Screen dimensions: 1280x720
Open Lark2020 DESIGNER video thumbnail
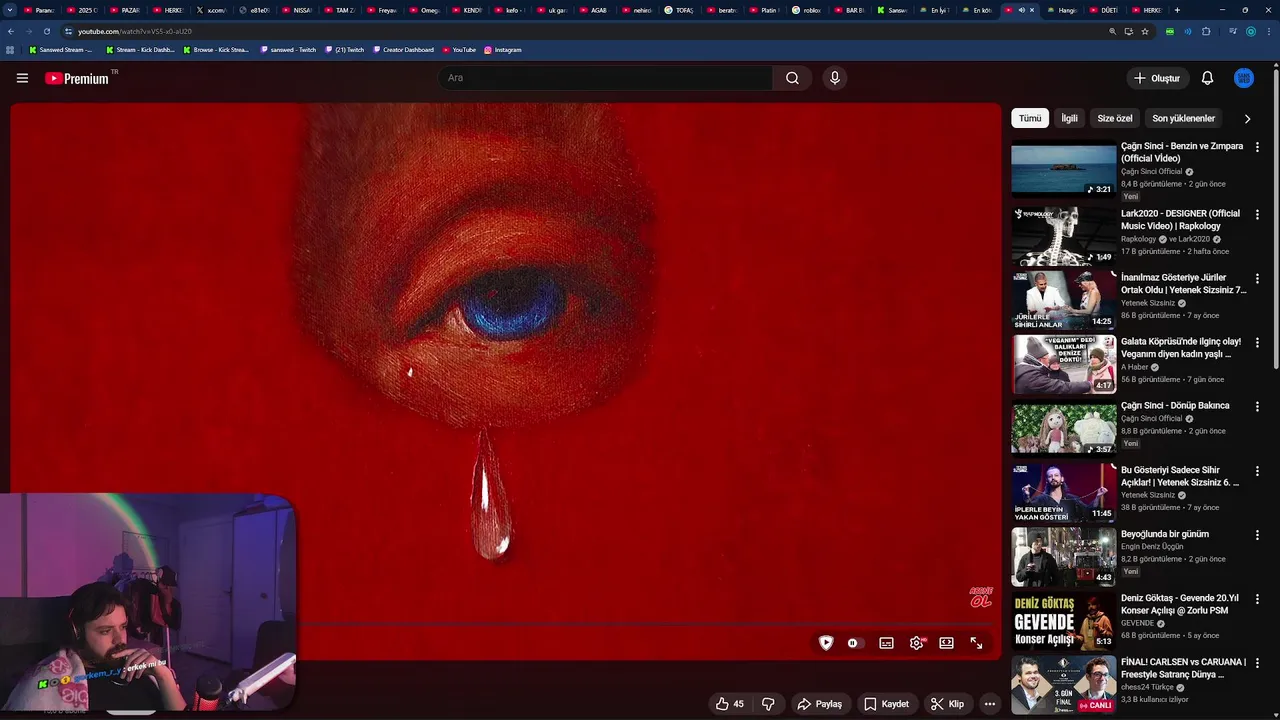pyautogui.click(x=1063, y=235)
